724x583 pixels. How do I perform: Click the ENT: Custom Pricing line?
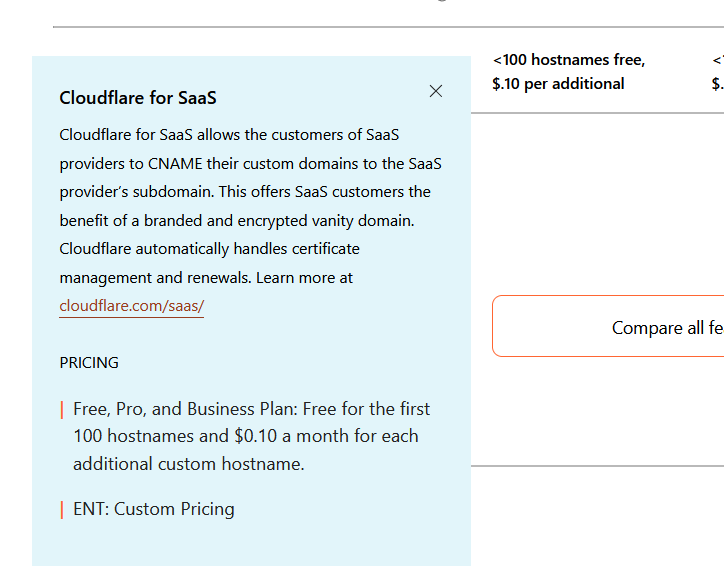(154, 509)
